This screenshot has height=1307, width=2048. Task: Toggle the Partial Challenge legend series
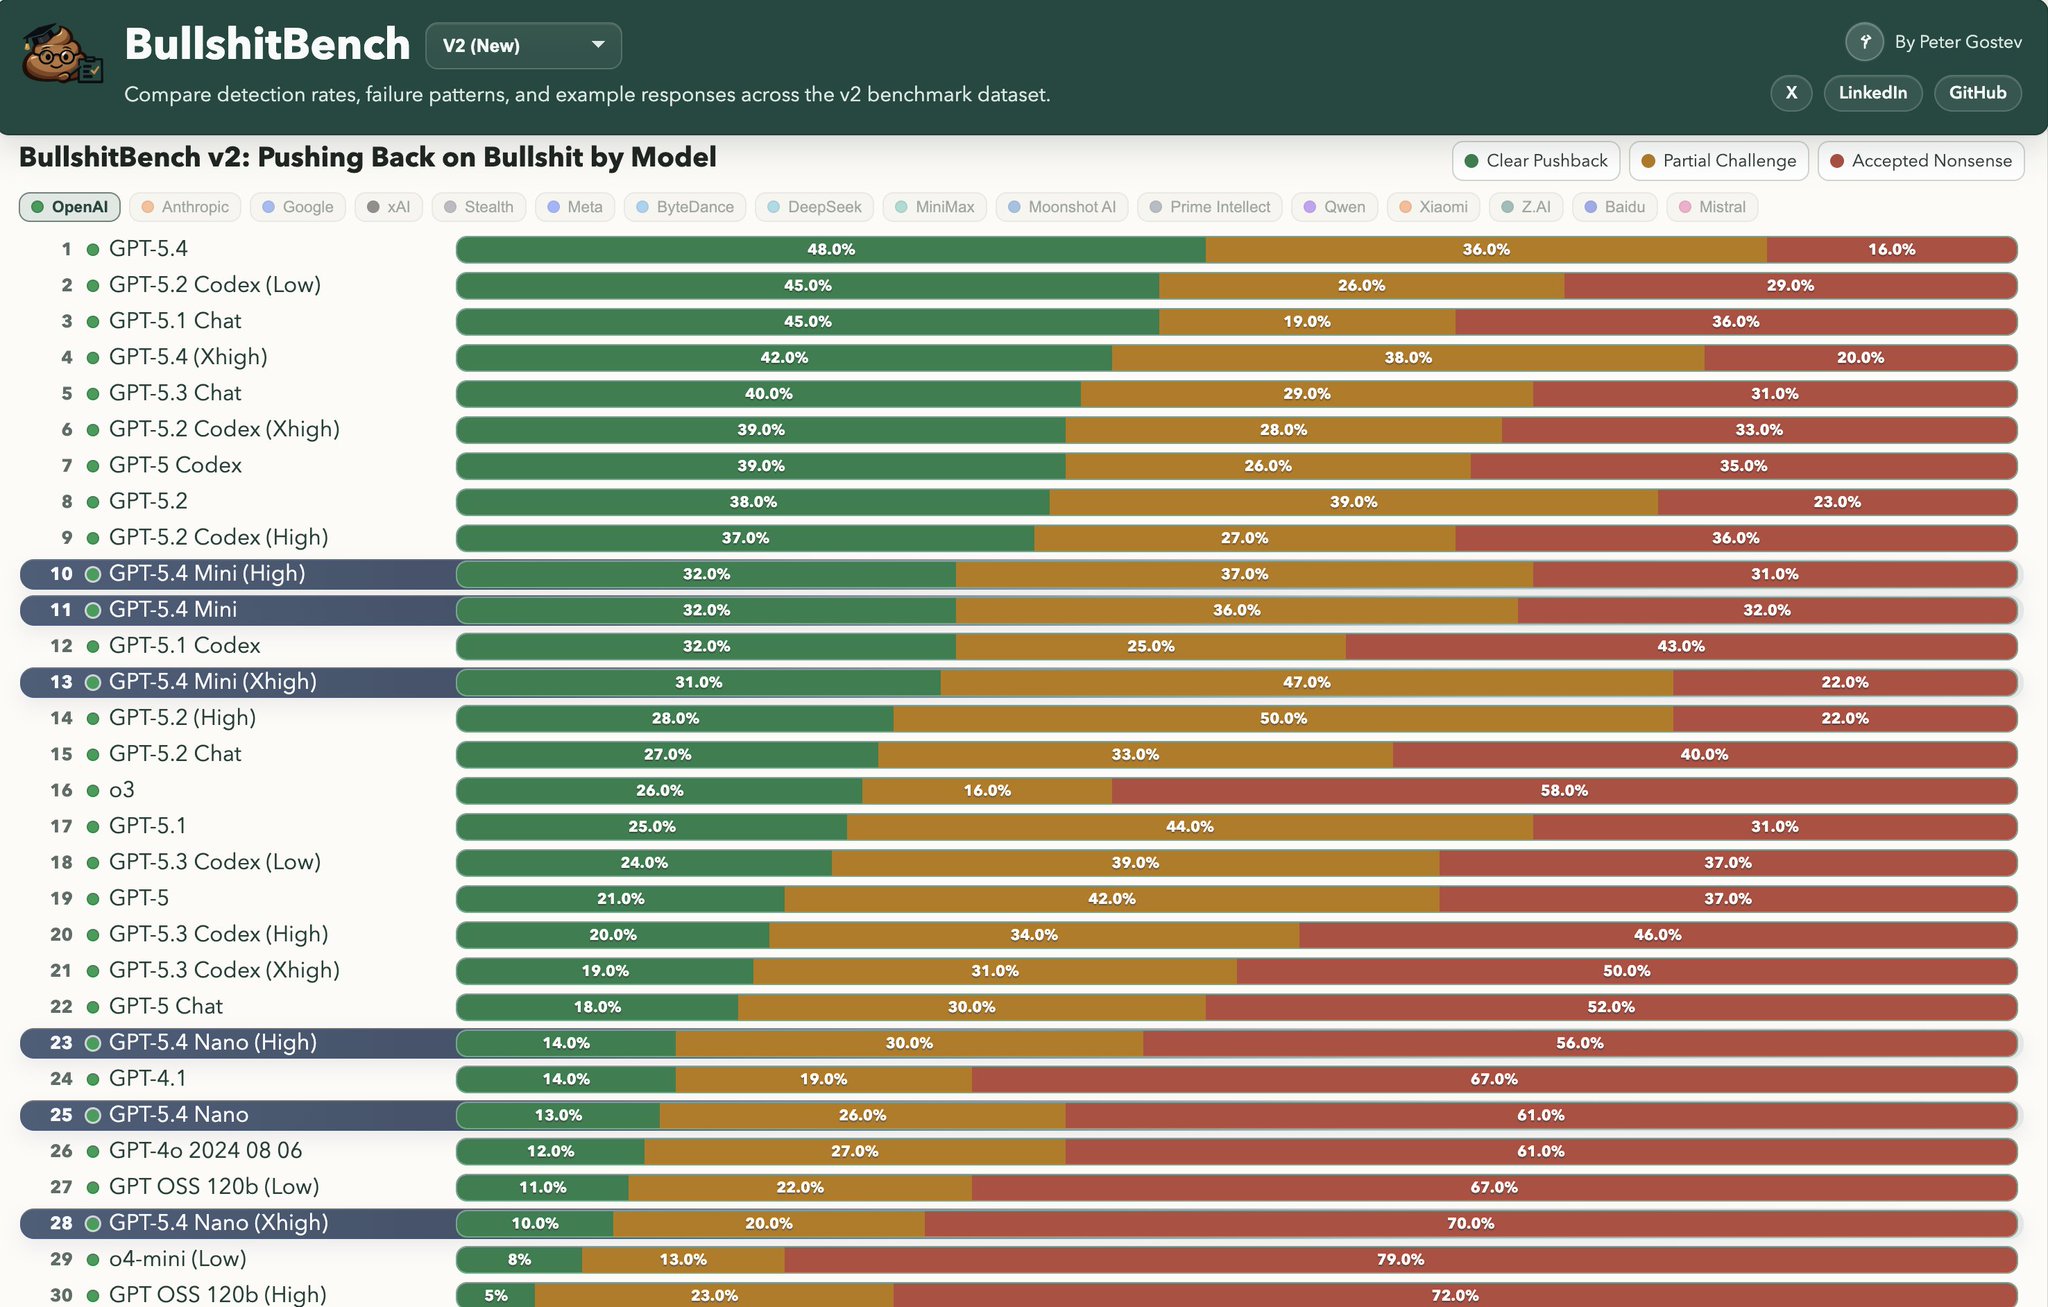point(1719,161)
